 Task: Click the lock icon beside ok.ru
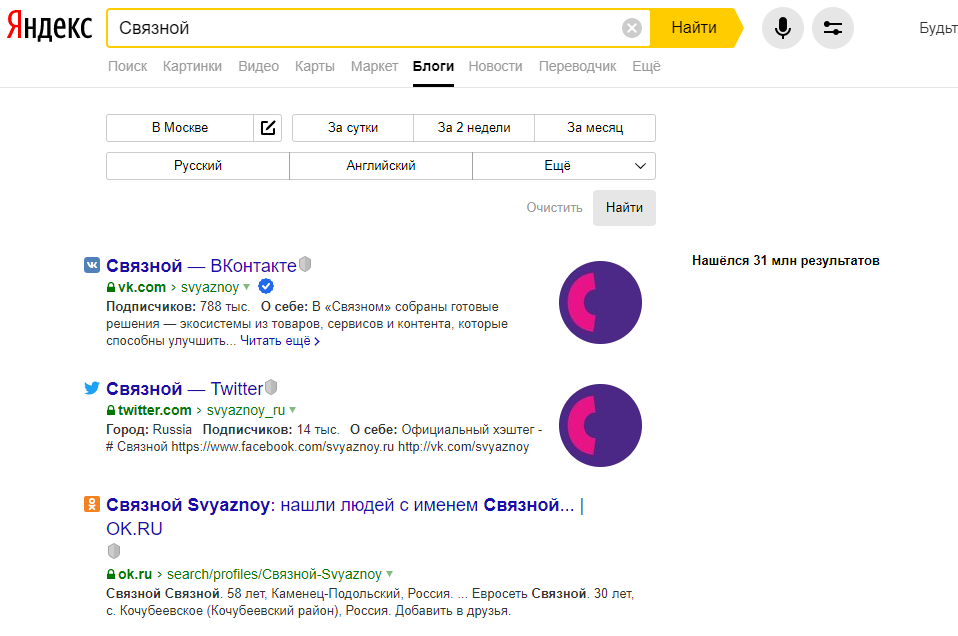[111, 574]
